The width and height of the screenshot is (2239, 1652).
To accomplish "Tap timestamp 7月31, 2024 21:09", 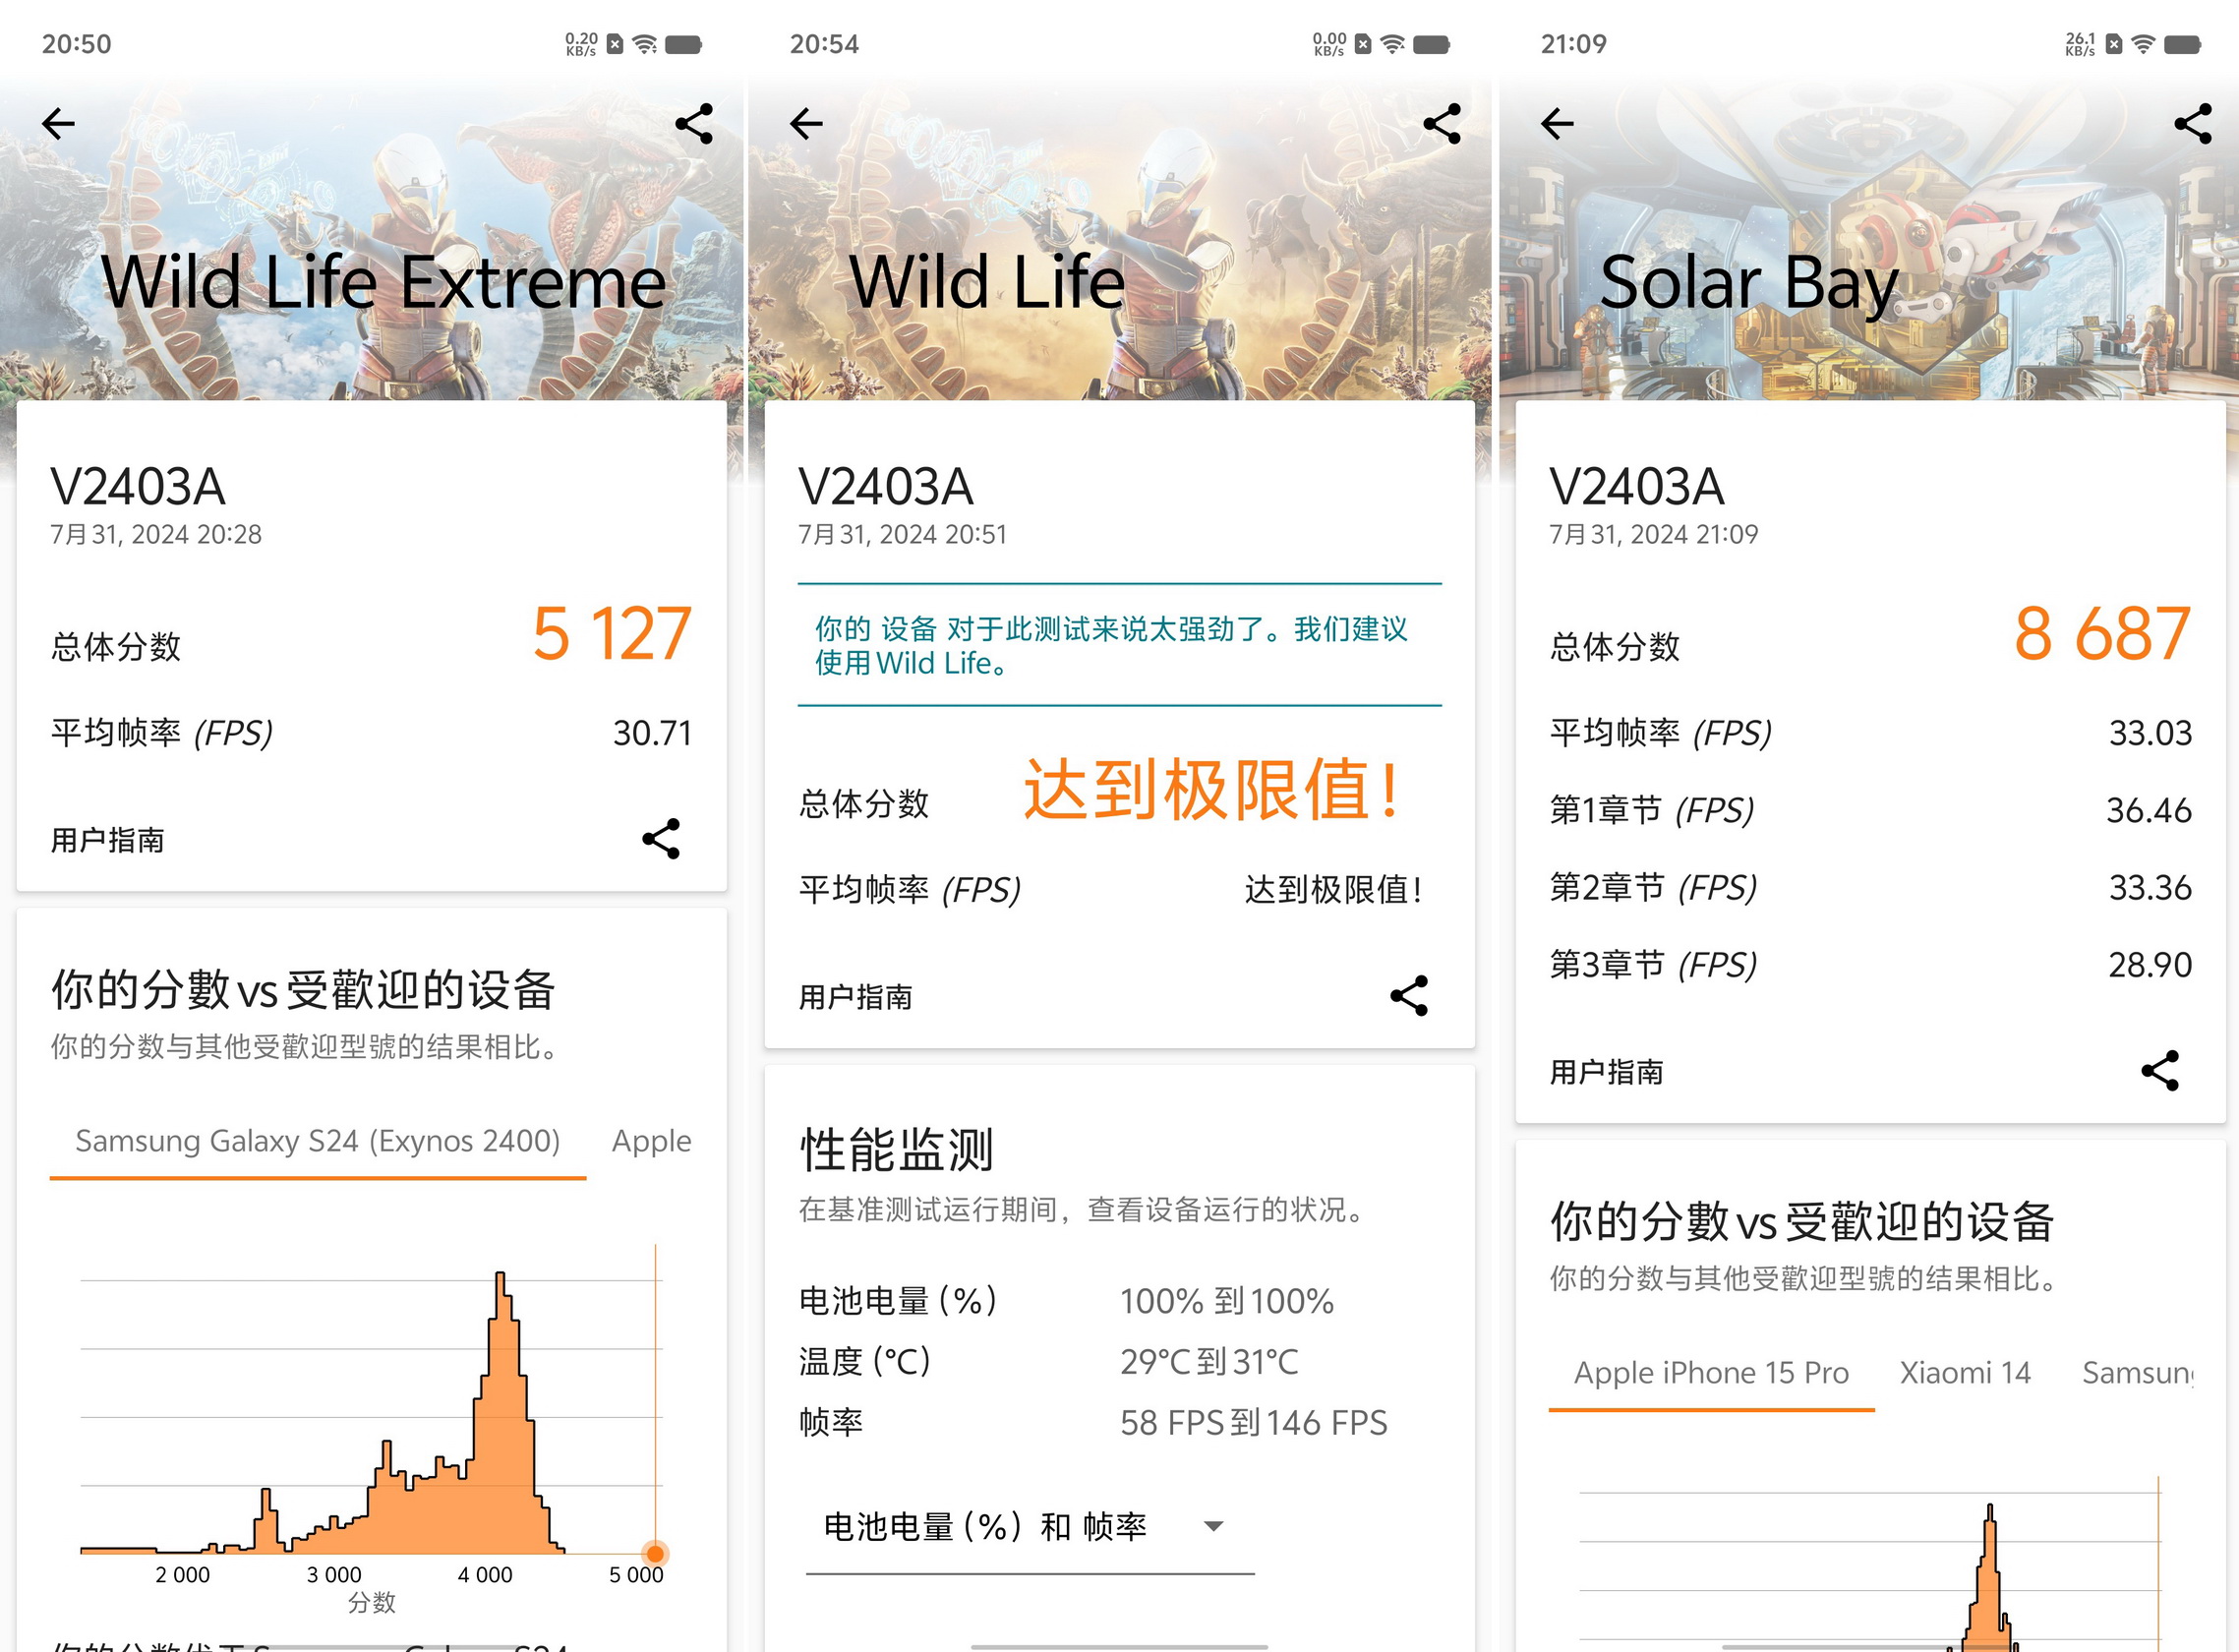I will [x=1653, y=535].
